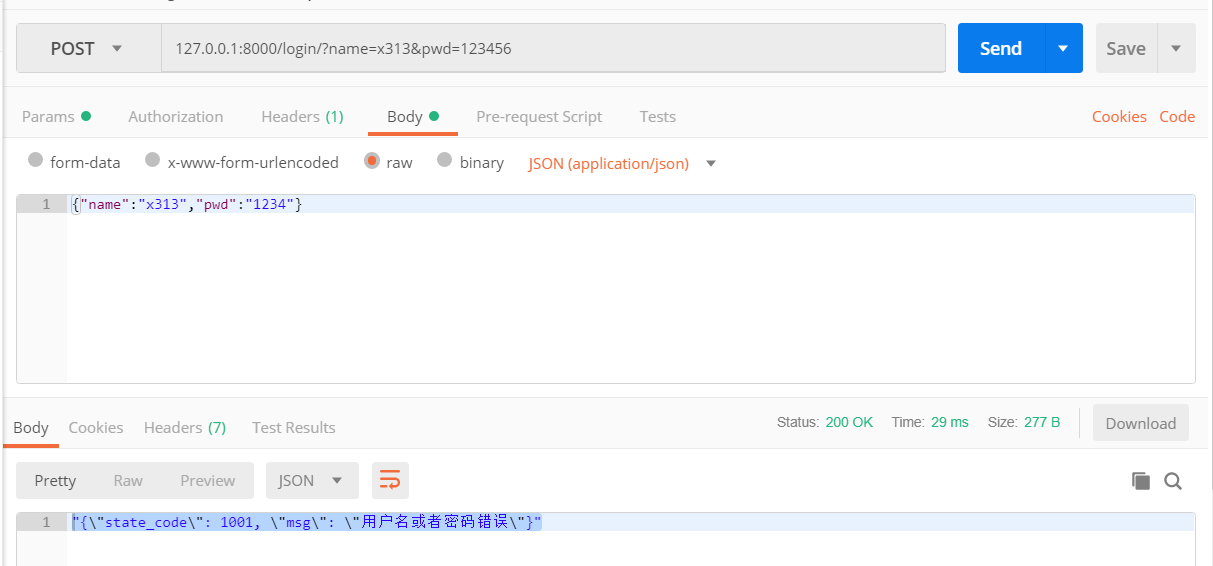Click the Send button
1213x566 pixels.
pos(1001,48)
